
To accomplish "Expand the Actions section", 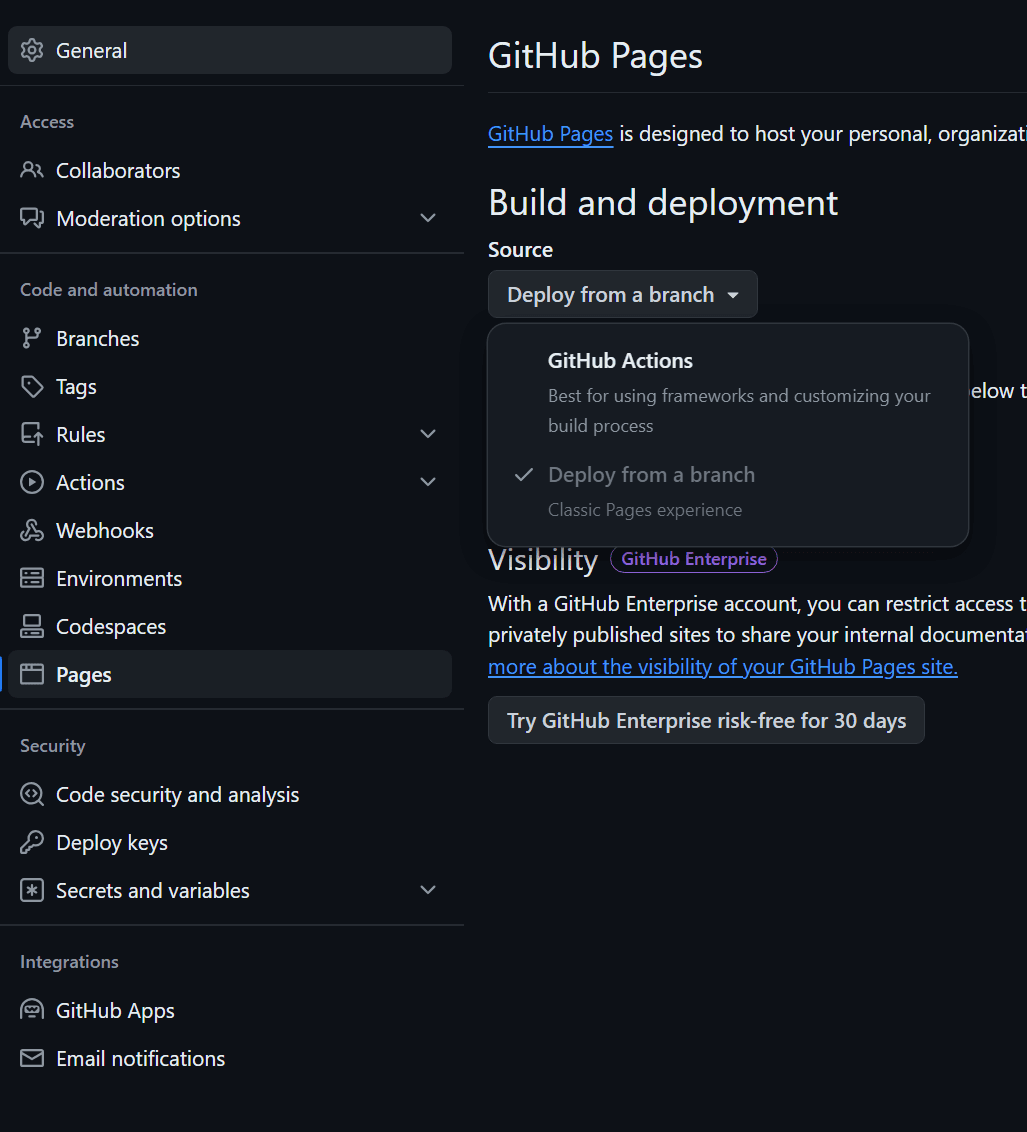I will [x=428, y=481].
